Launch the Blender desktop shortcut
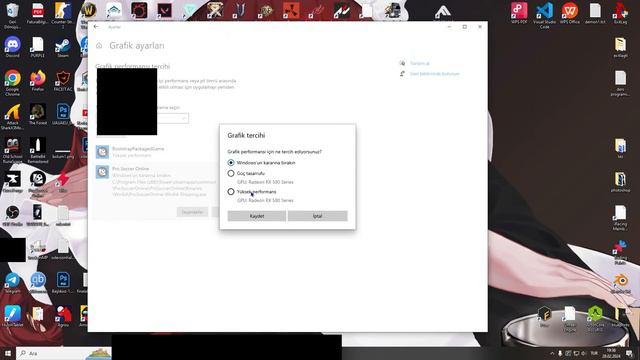 pyautogui.click(x=620, y=284)
